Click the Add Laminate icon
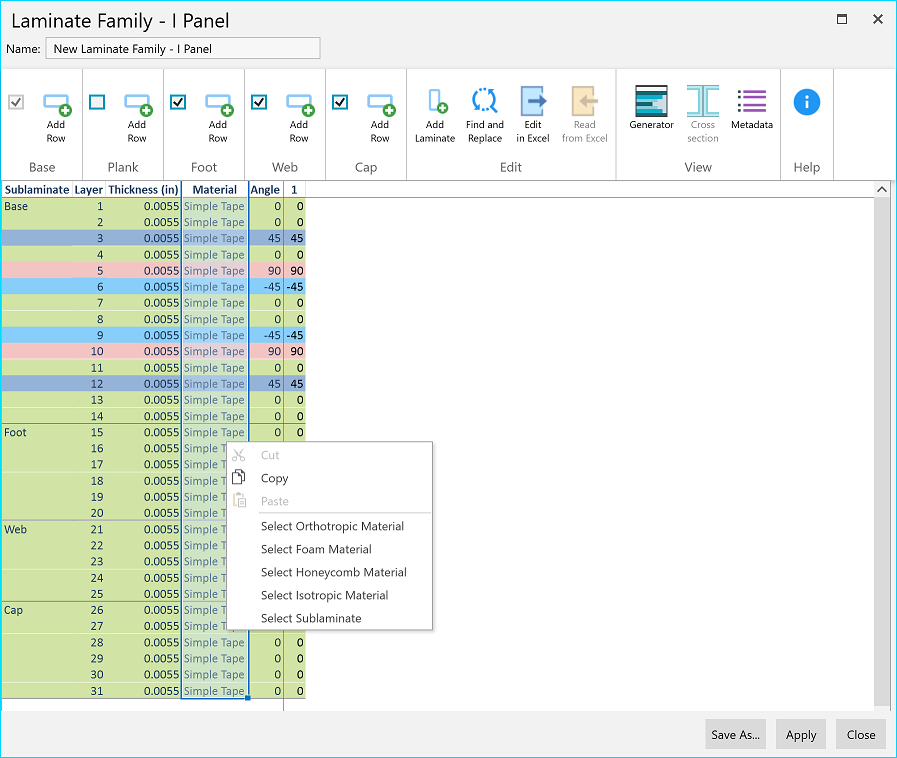 (x=437, y=101)
